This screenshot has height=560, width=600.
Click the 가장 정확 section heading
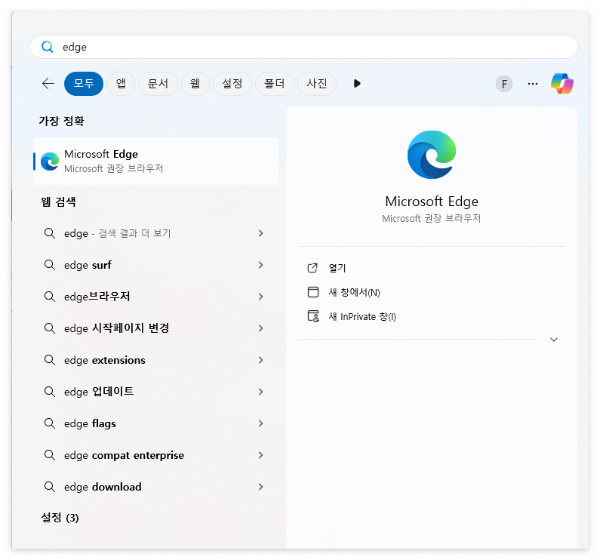point(61,121)
